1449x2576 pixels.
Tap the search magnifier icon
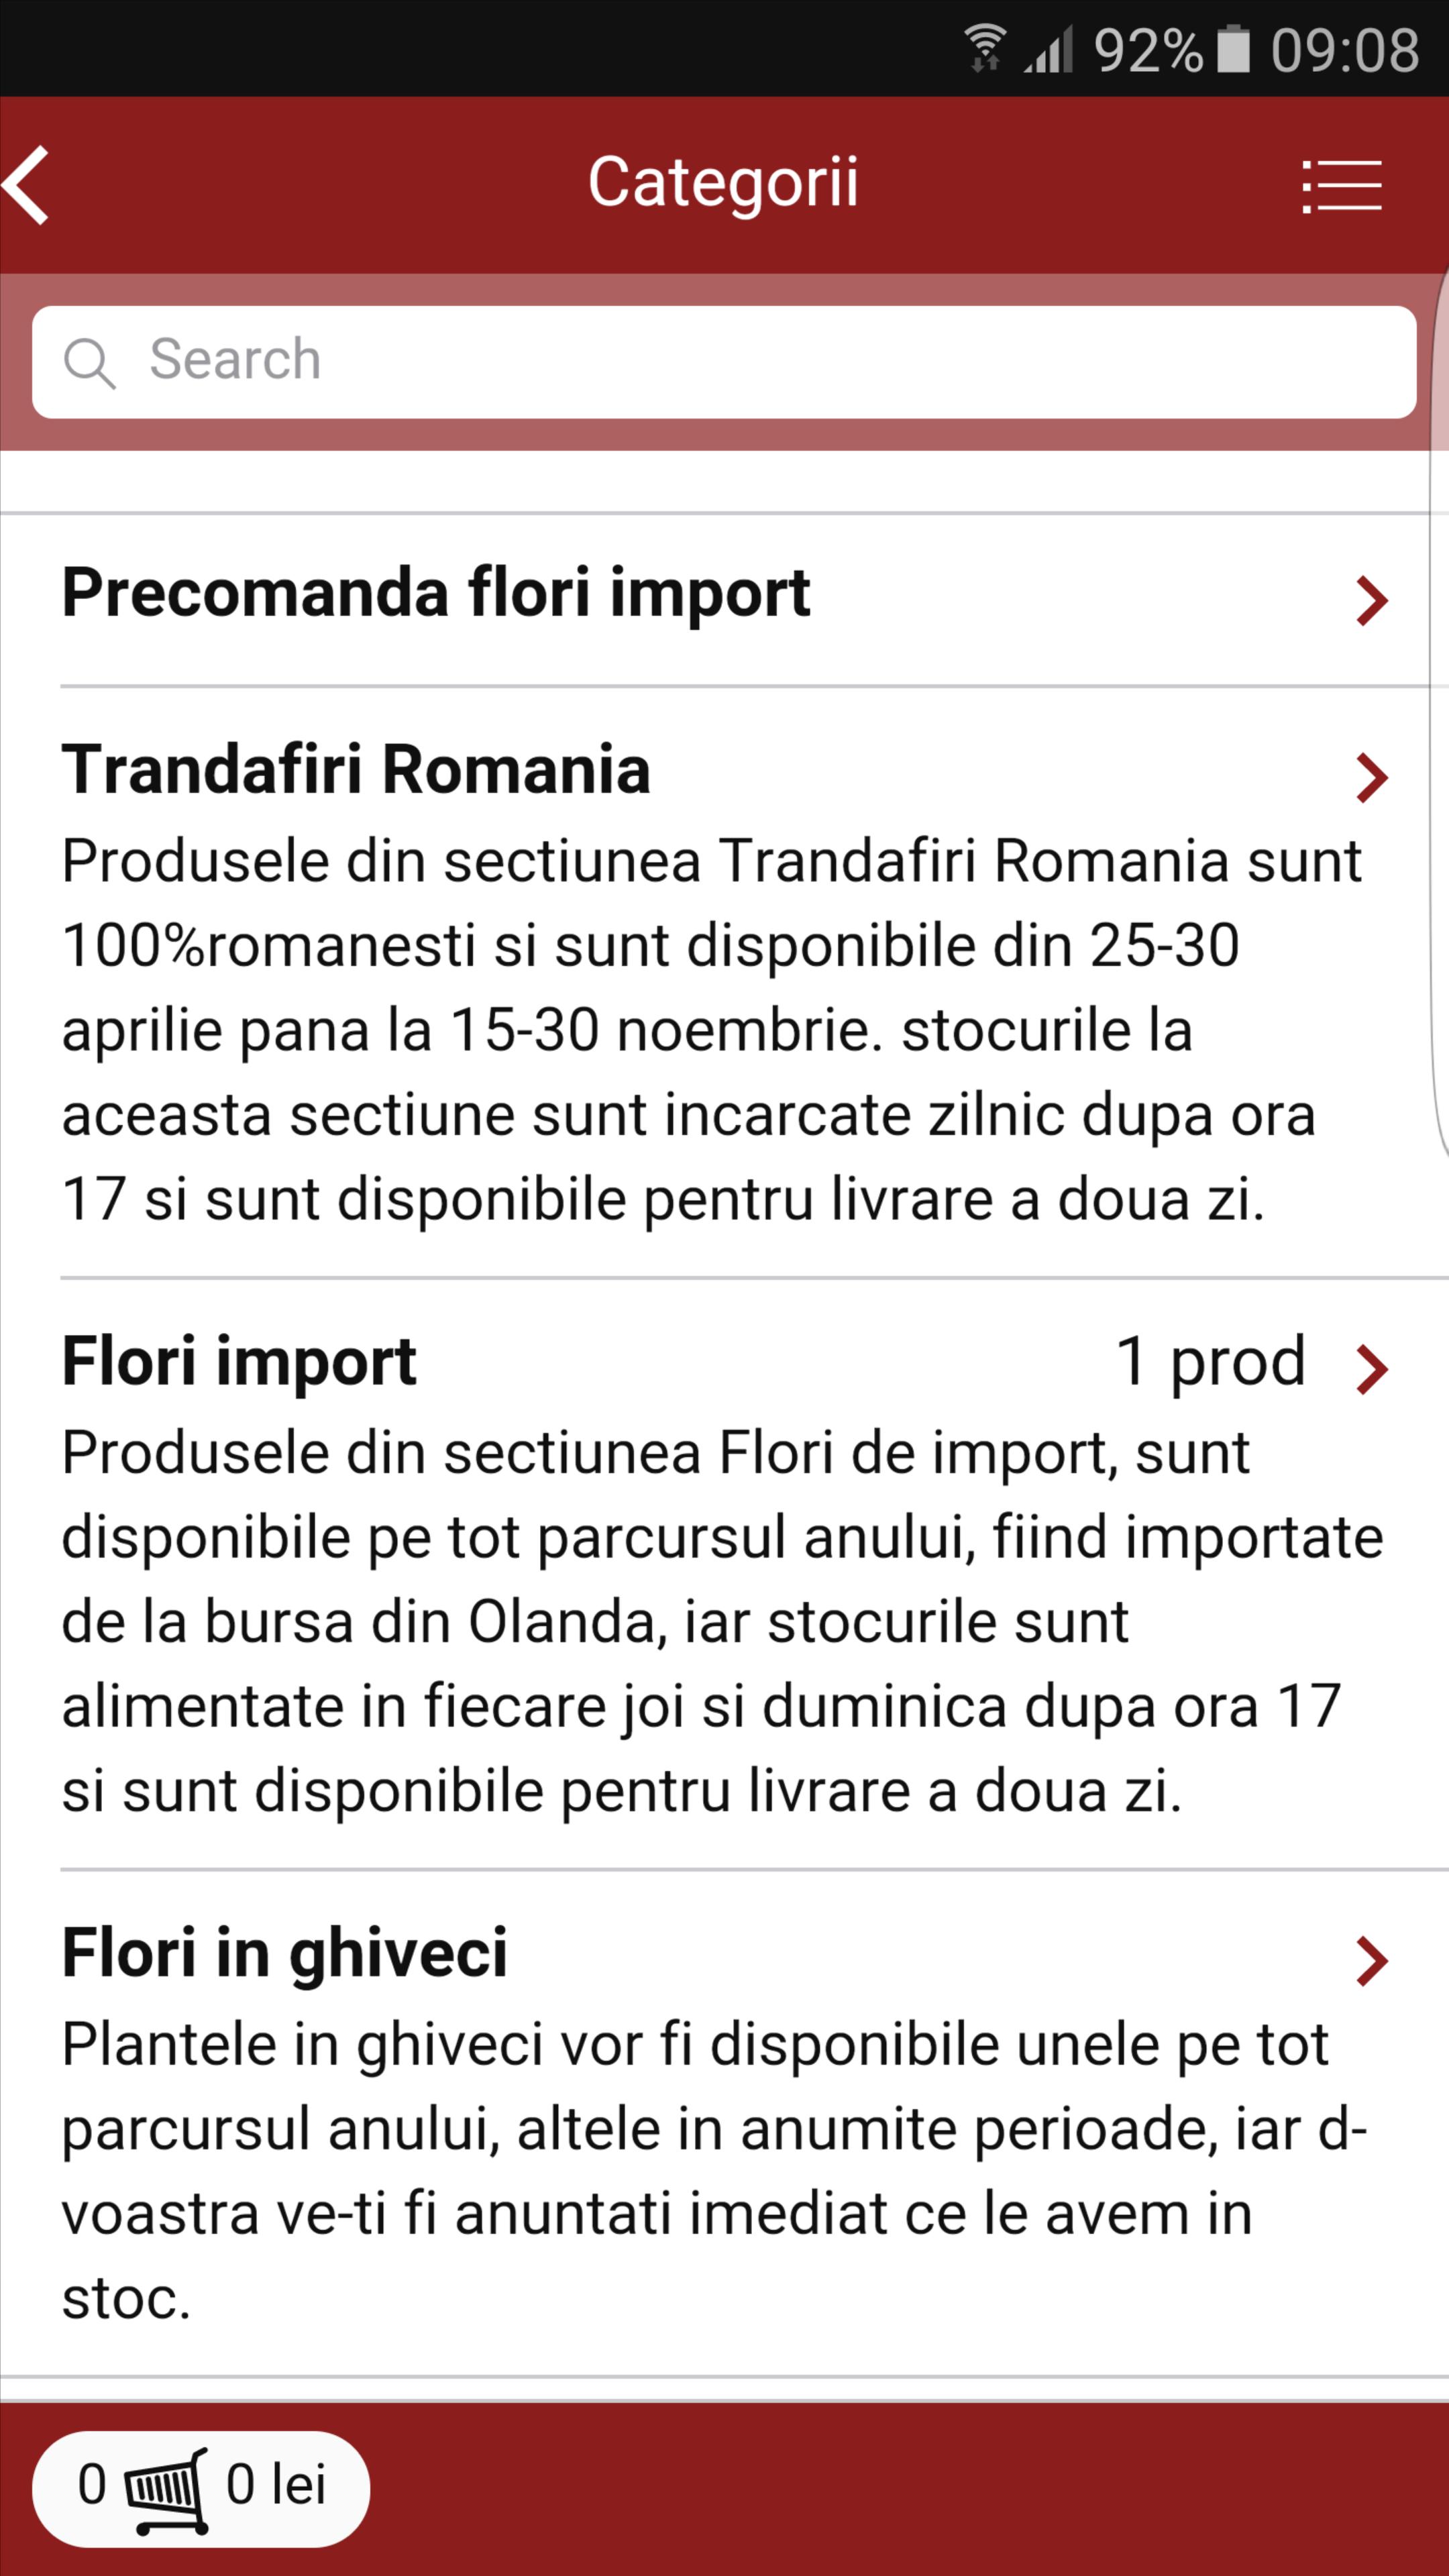[89, 362]
